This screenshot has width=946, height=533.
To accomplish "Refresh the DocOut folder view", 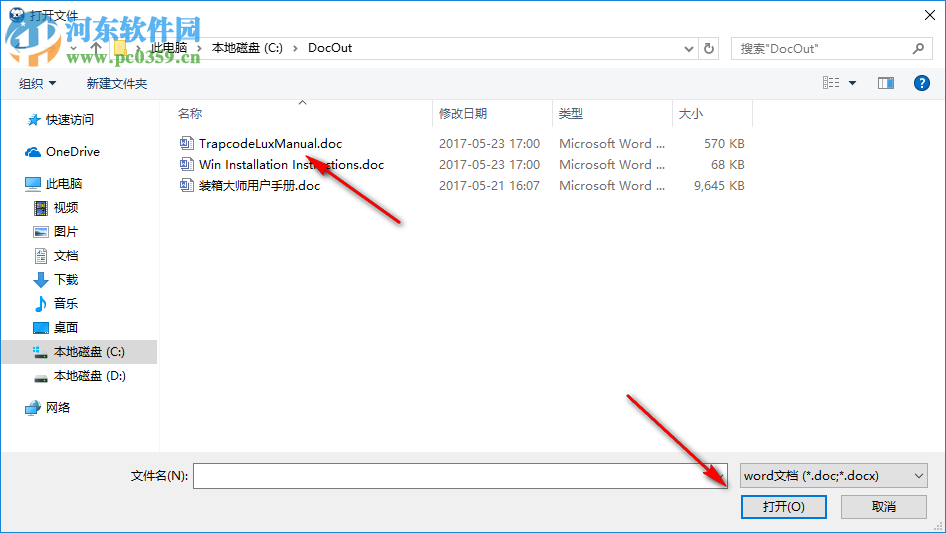I will tap(709, 48).
